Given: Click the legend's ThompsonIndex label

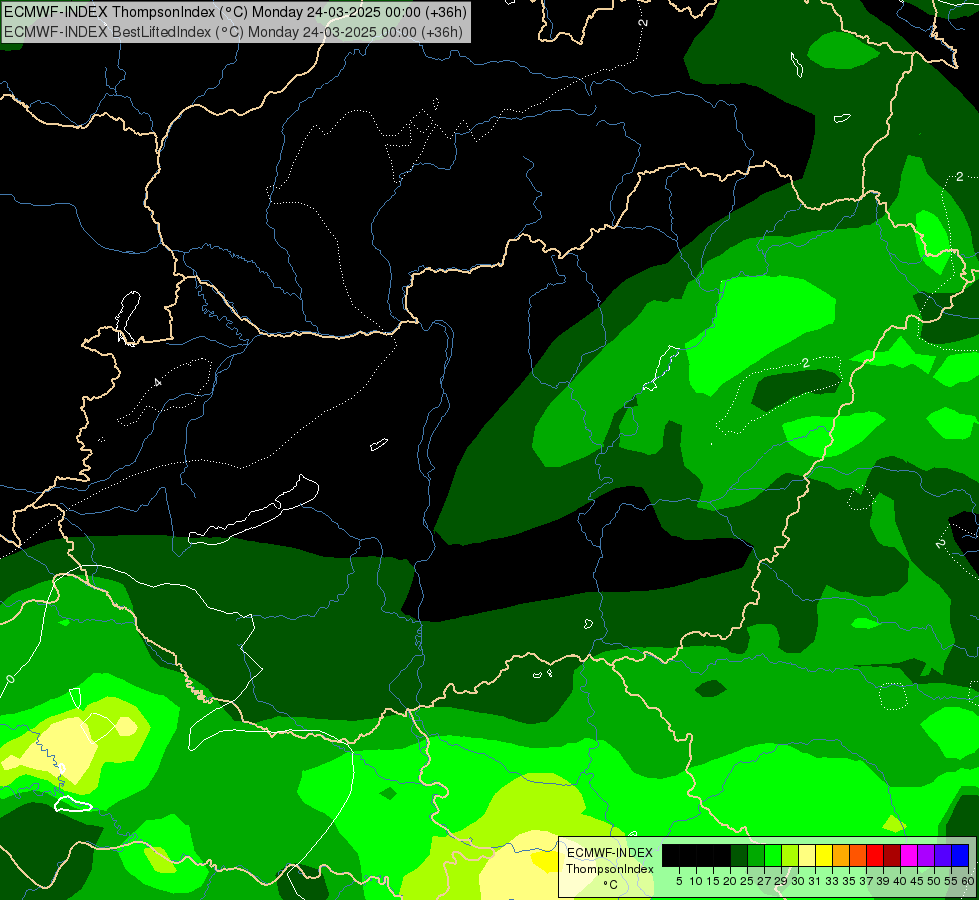Looking at the screenshot, I should [x=609, y=869].
